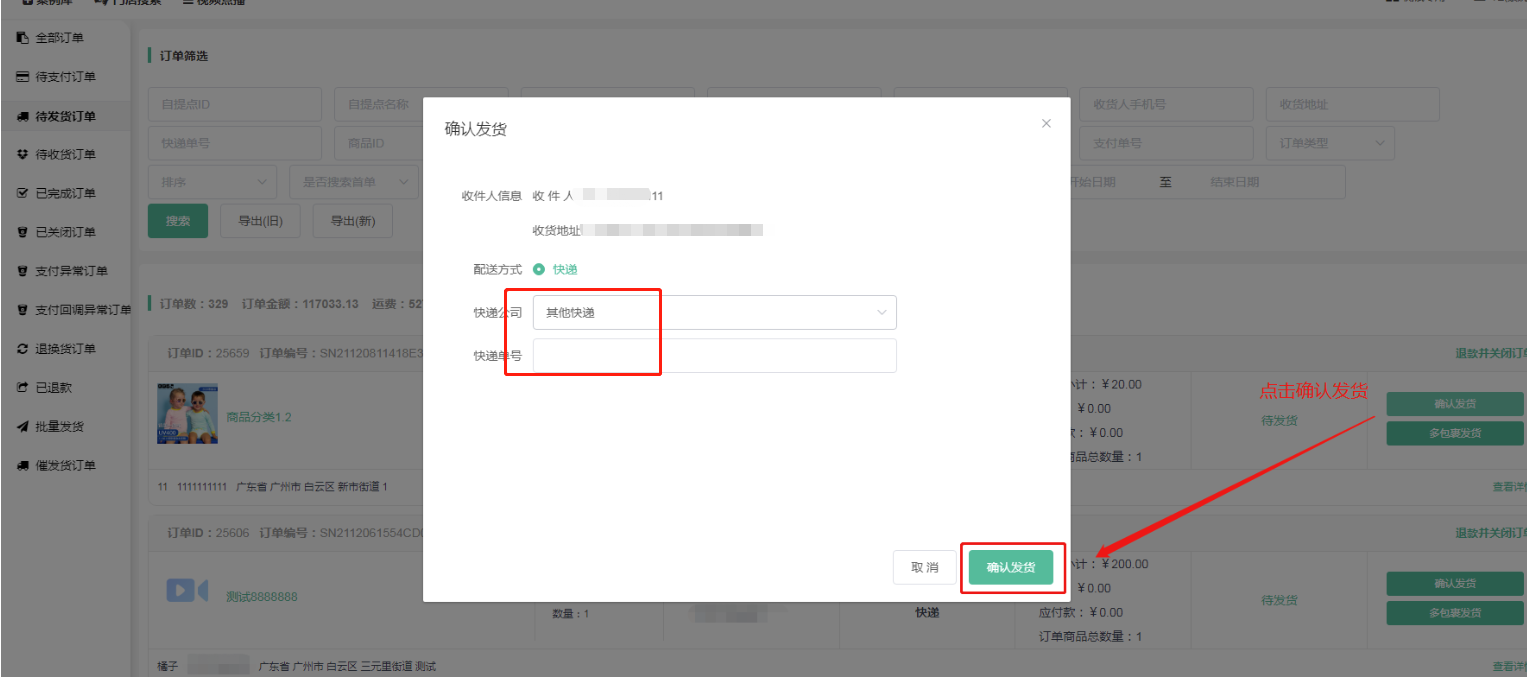The height and width of the screenshot is (677, 1527).
Task: Close the 确认发货 dialog with X
Action: point(1046,124)
